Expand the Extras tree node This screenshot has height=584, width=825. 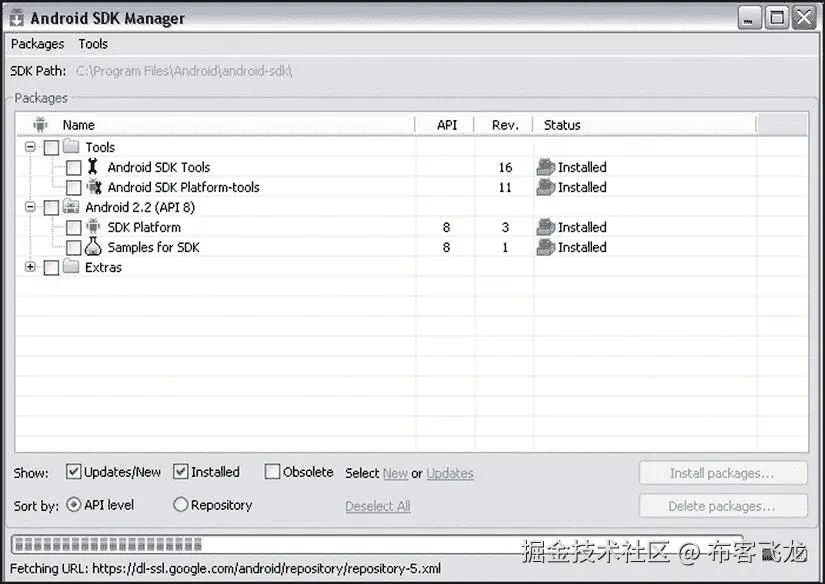click(31, 267)
